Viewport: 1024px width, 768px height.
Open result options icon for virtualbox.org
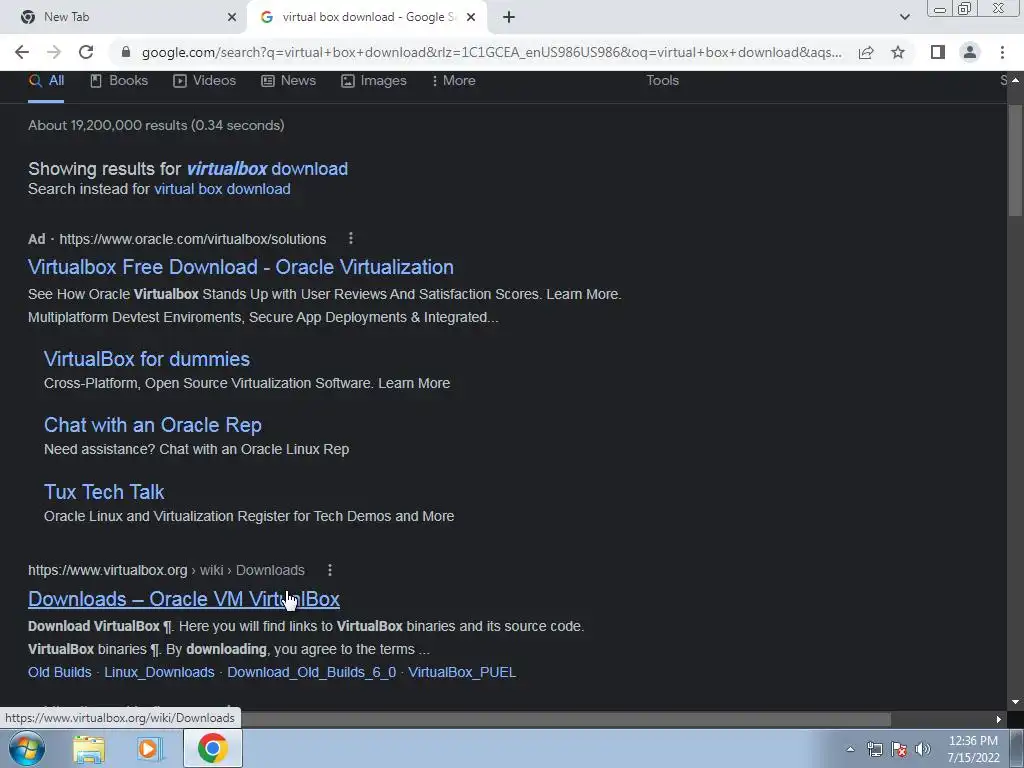330,570
